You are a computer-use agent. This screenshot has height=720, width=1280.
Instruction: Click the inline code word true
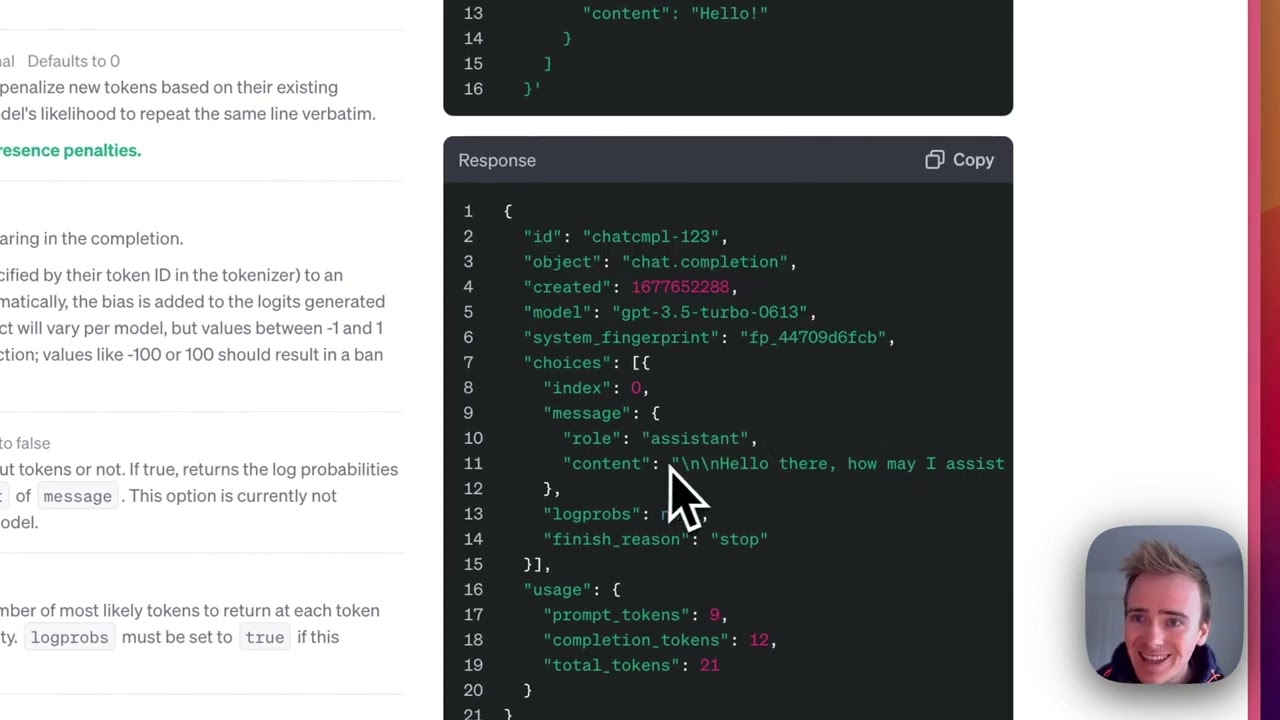265,637
